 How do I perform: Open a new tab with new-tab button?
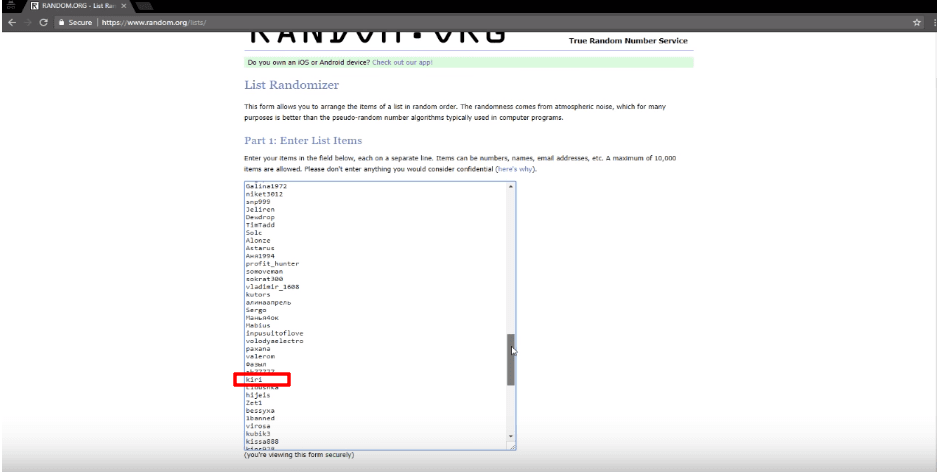click(x=144, y=6)
